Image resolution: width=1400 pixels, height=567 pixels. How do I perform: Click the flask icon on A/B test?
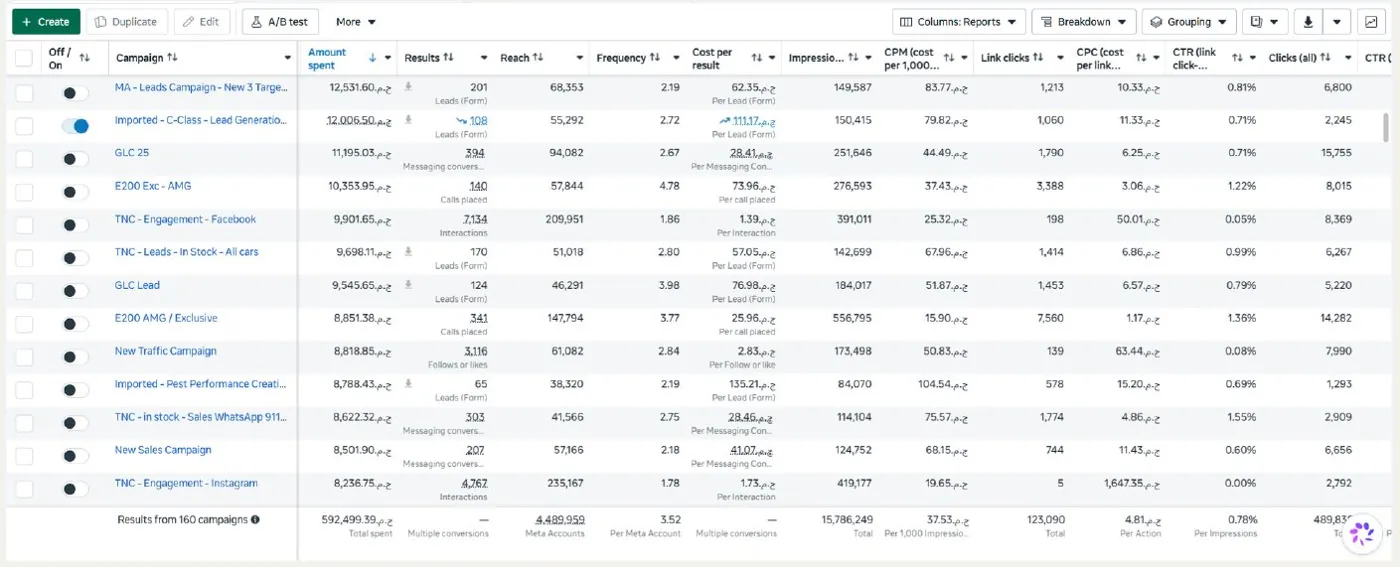pos(256,22)
